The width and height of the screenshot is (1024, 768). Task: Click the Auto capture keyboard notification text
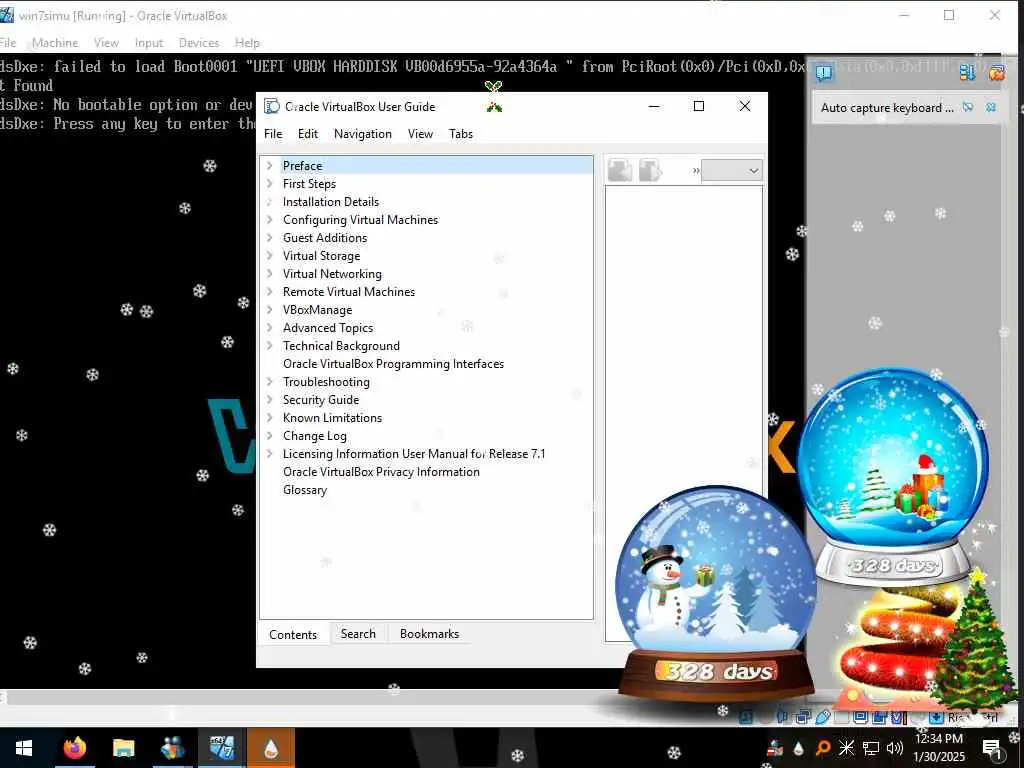pyautogui.click(x=887, y=108)
